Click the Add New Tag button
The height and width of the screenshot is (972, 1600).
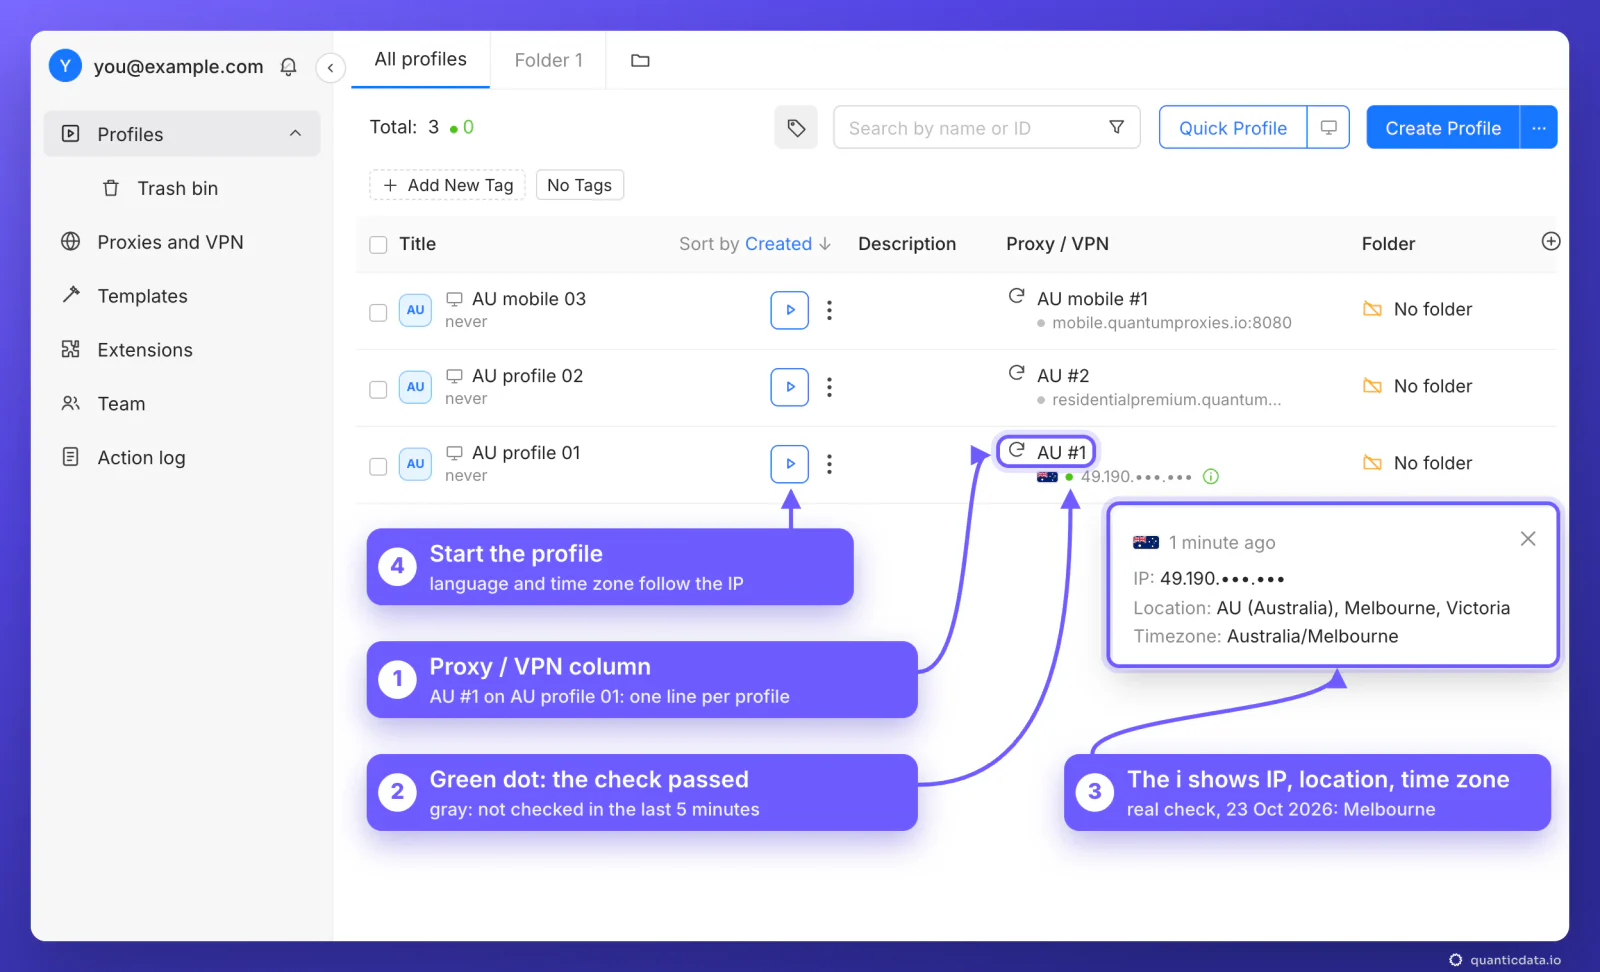click(448, 185)
